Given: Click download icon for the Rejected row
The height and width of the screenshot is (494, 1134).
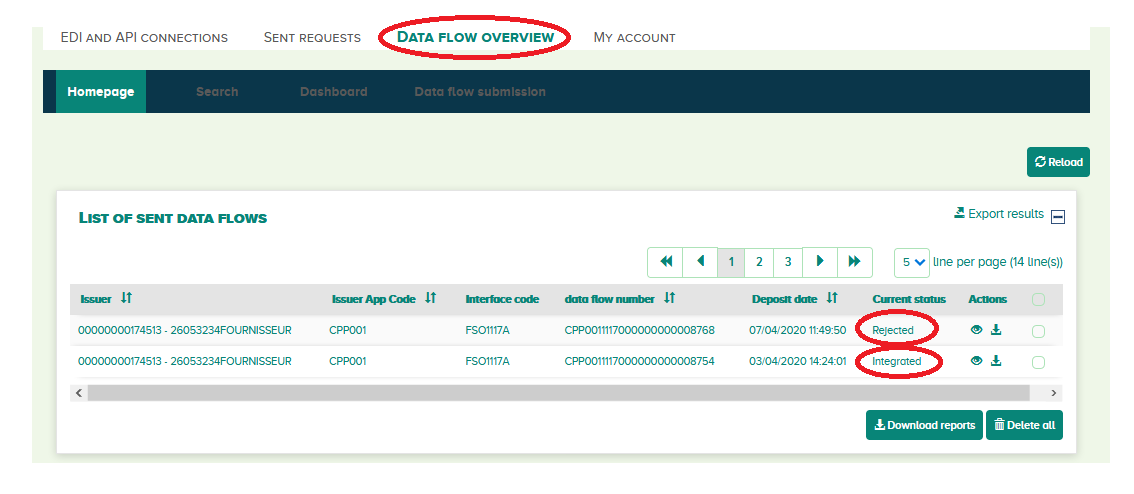Looking at the screenshot, I should (x=996, y=331).
